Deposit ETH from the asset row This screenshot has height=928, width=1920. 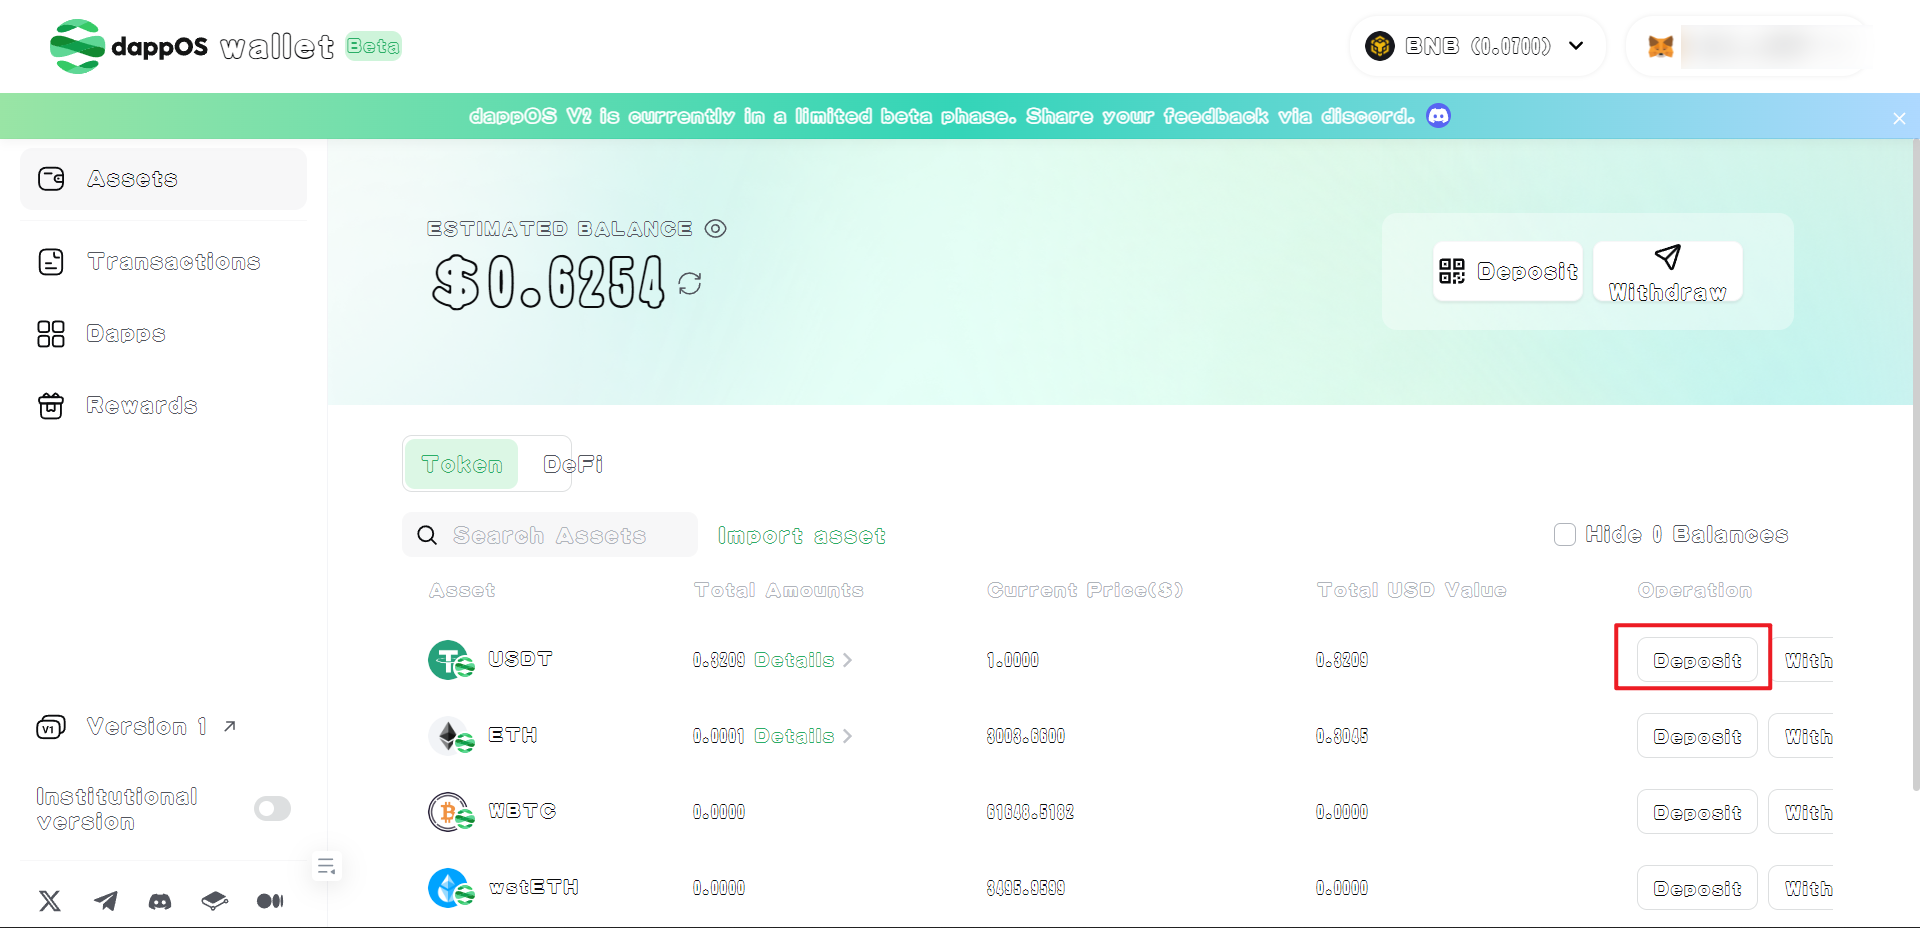(1697, 736)
